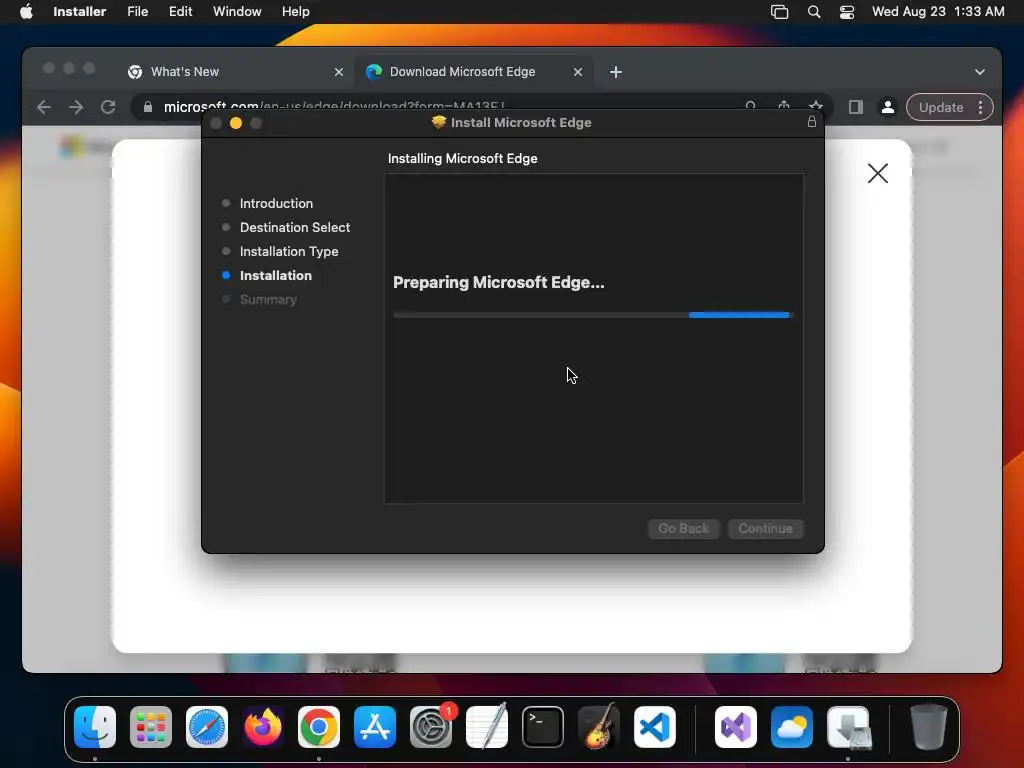1024x768 pixels.
Task: Go forward in Chrome browser
Action: [x=76, y=107]
